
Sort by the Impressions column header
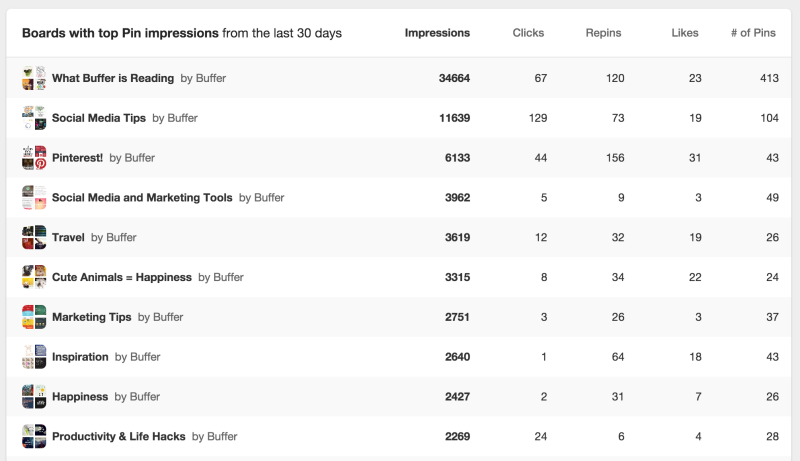pyautogui.click(x=437, y=33)
